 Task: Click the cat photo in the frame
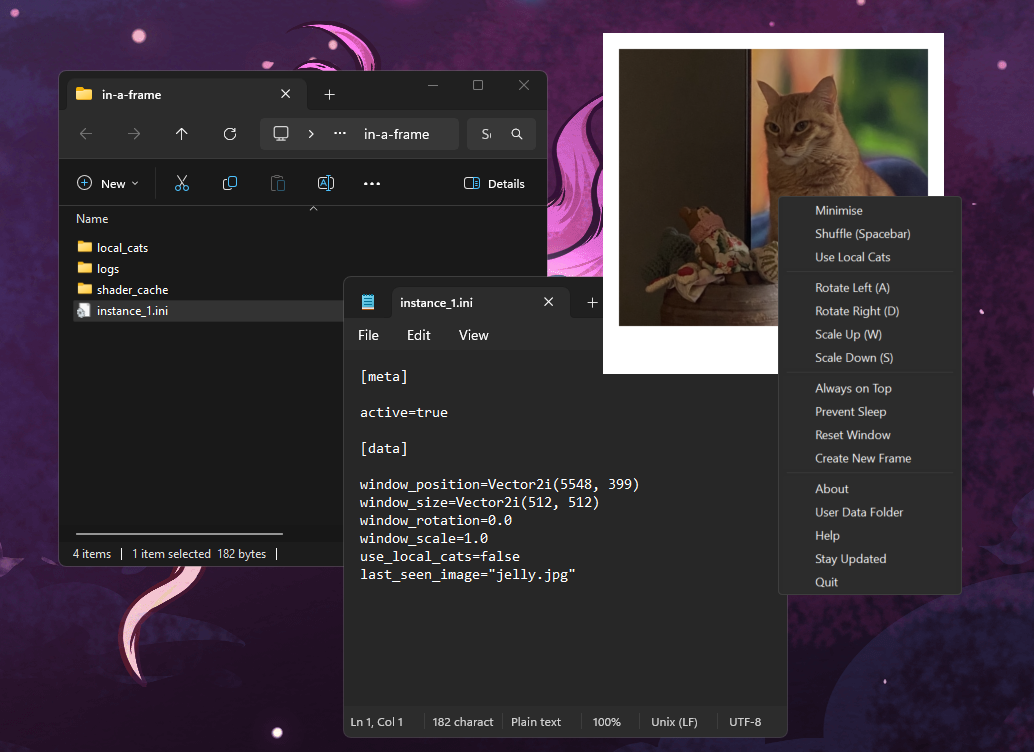pyautogui.click(x=773, y=187)
